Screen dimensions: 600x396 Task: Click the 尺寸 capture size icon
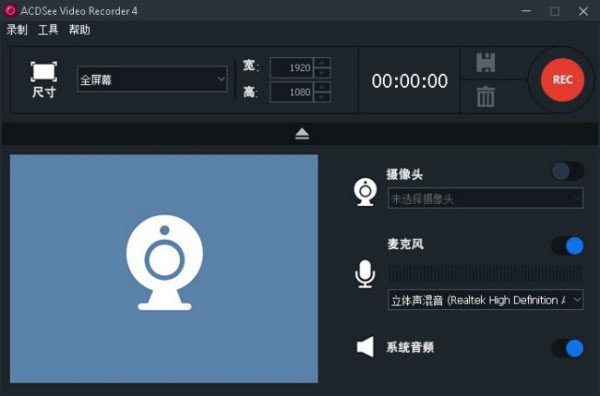pos(44,80)
